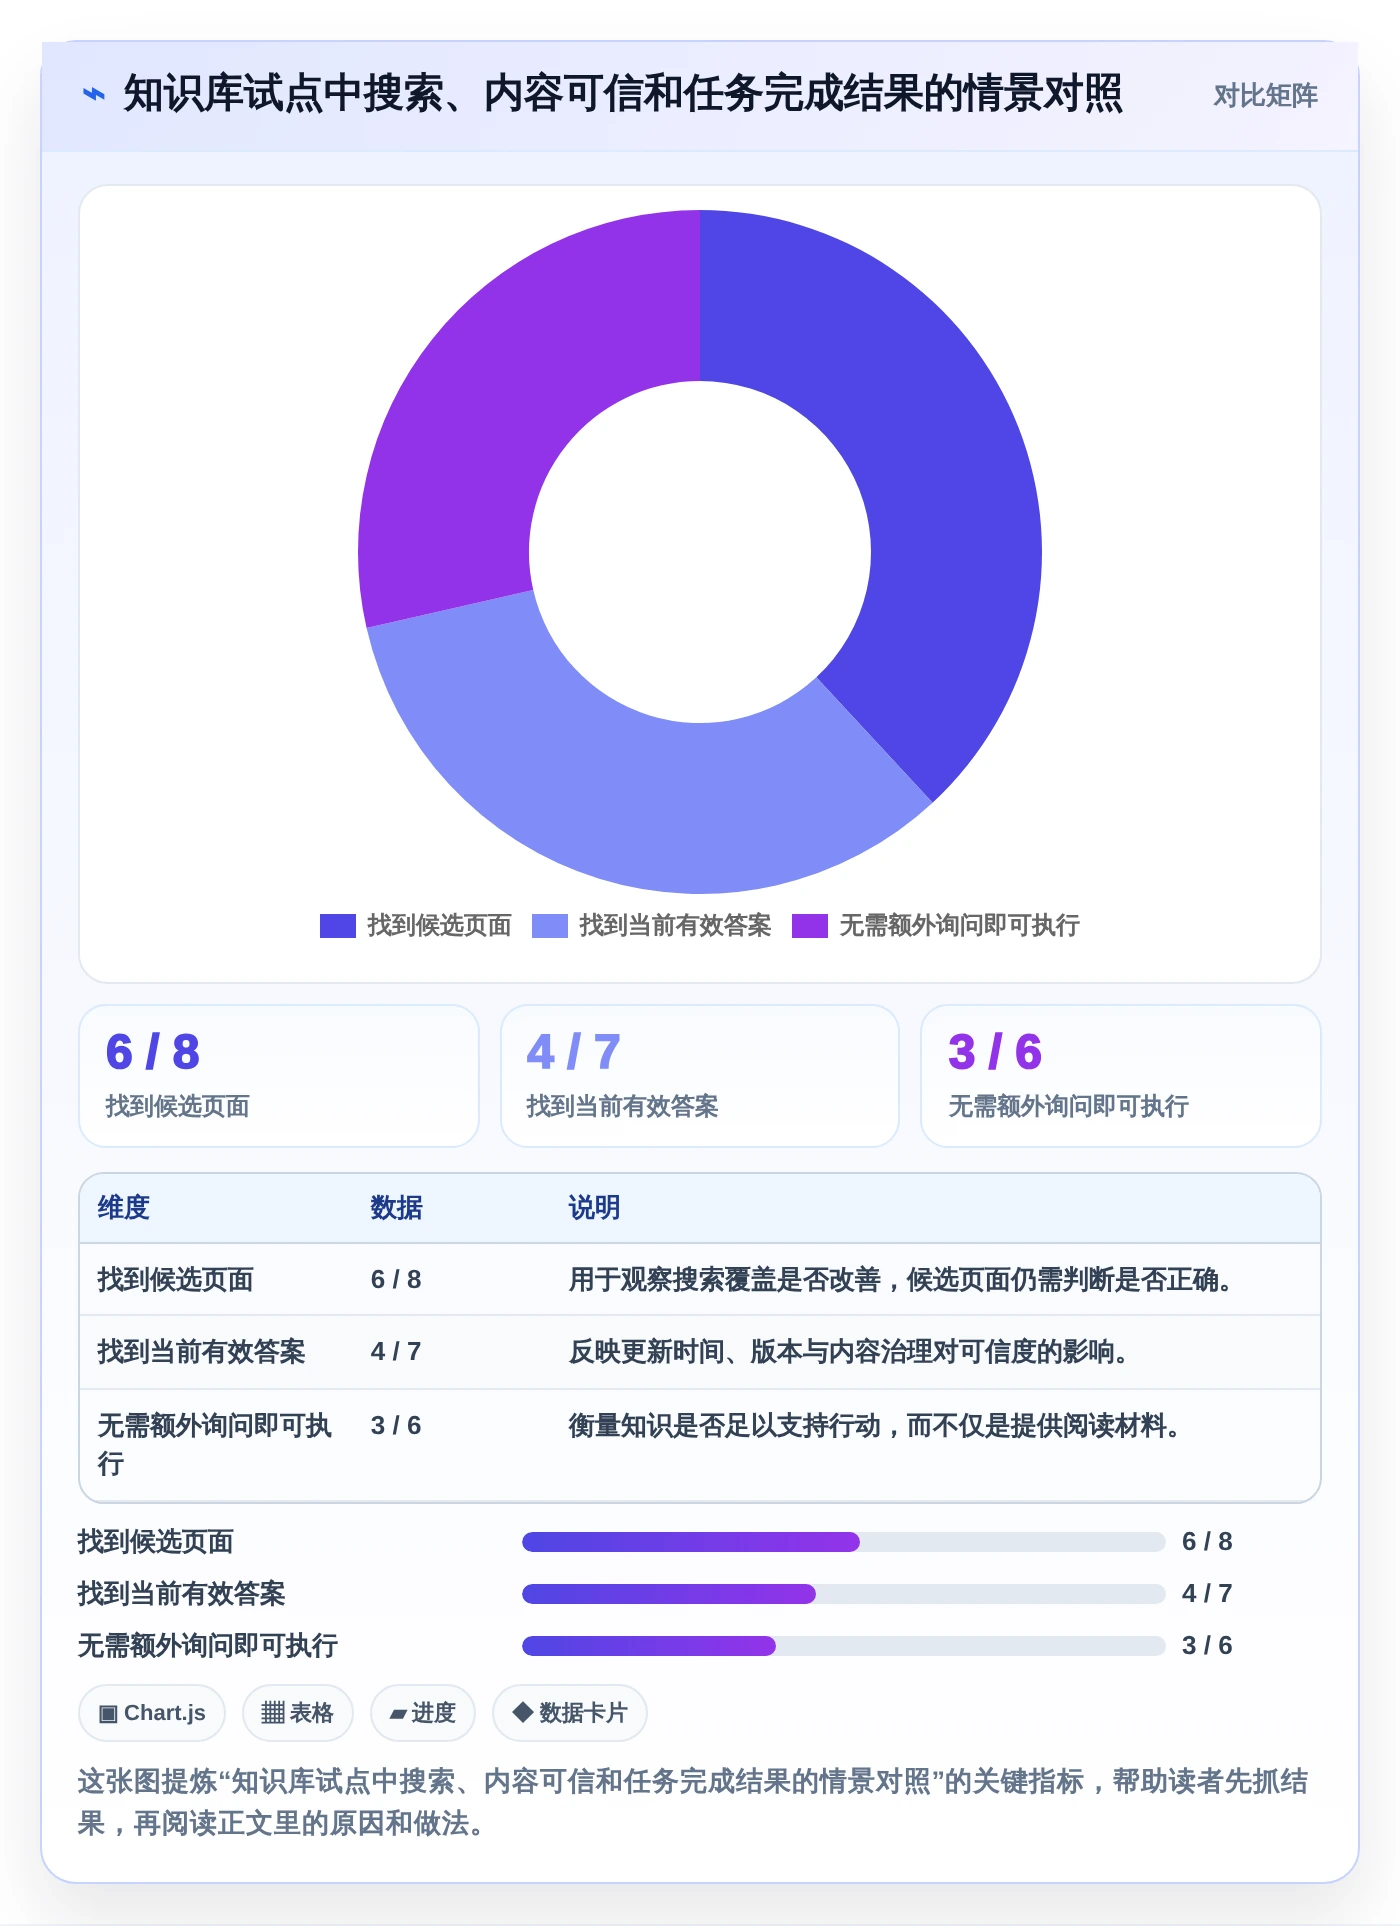This screenshot has height=1926, width=1400.
Task: Click the 维度 column header
Action: pyautogui.click(x=124, y=1208)
